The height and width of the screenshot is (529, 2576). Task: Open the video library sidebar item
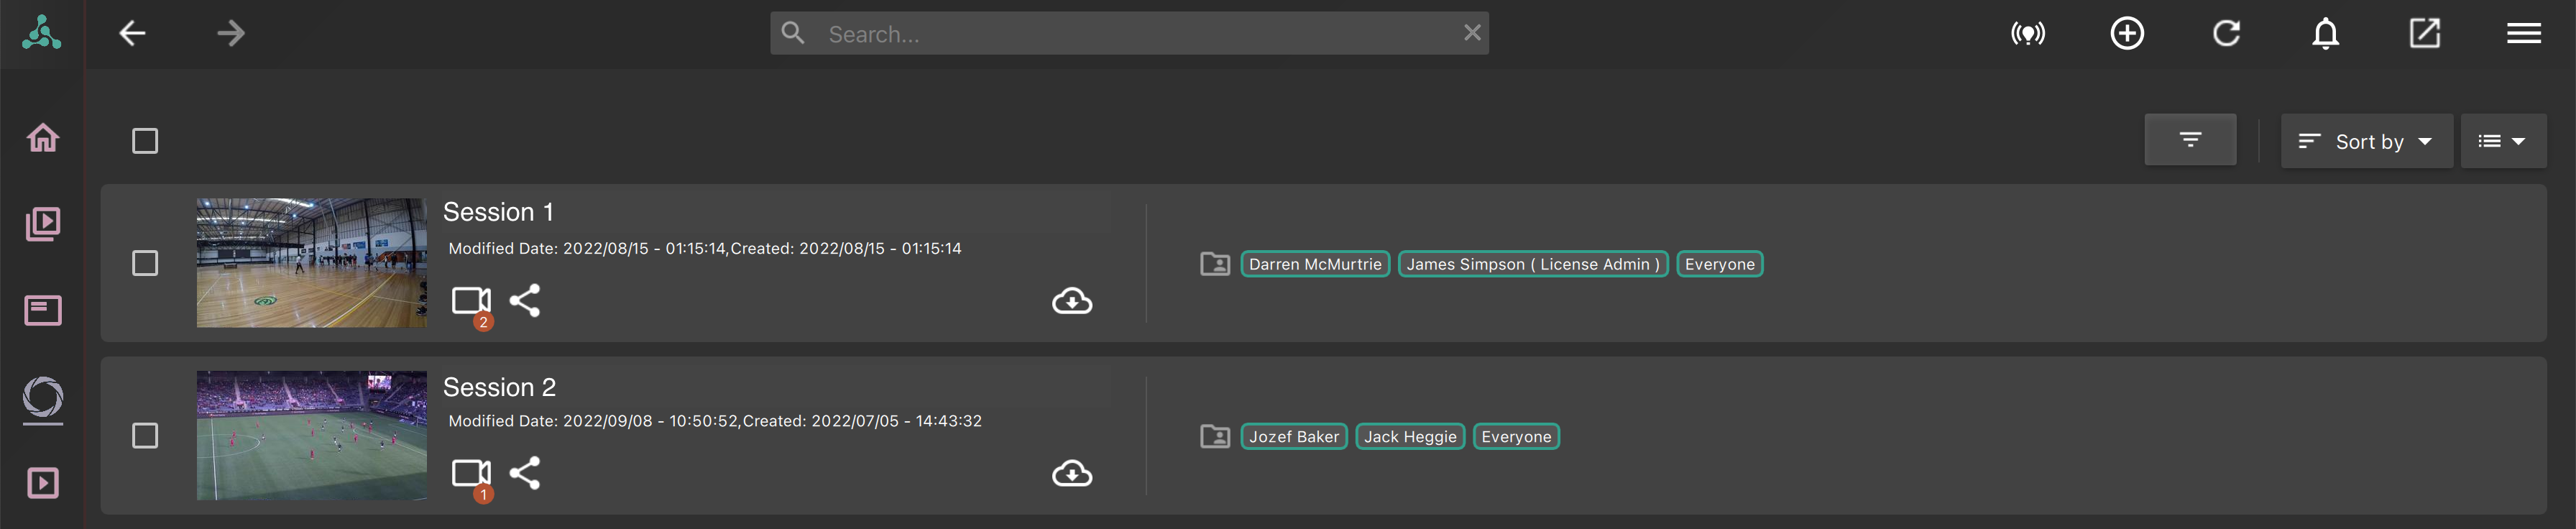[x=43, y=224]
